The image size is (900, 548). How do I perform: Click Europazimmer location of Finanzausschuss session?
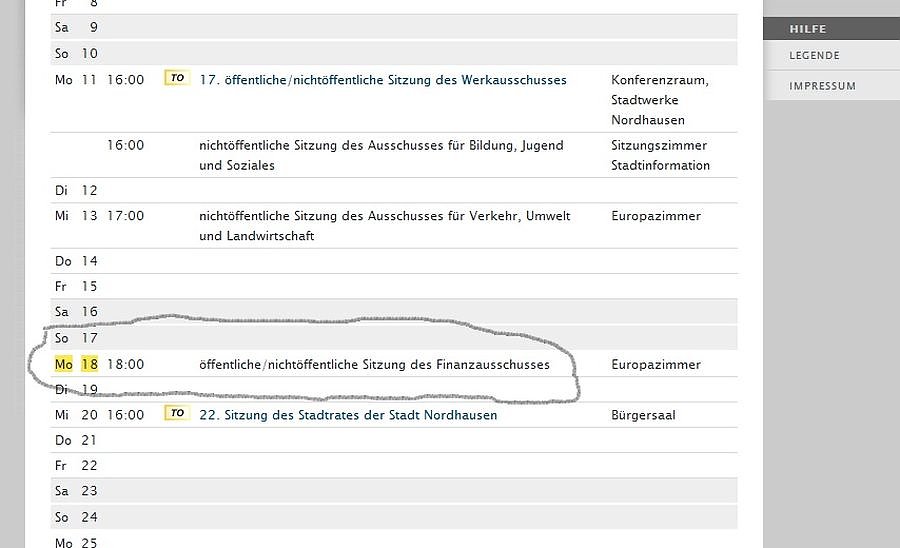tap(656, 365)
